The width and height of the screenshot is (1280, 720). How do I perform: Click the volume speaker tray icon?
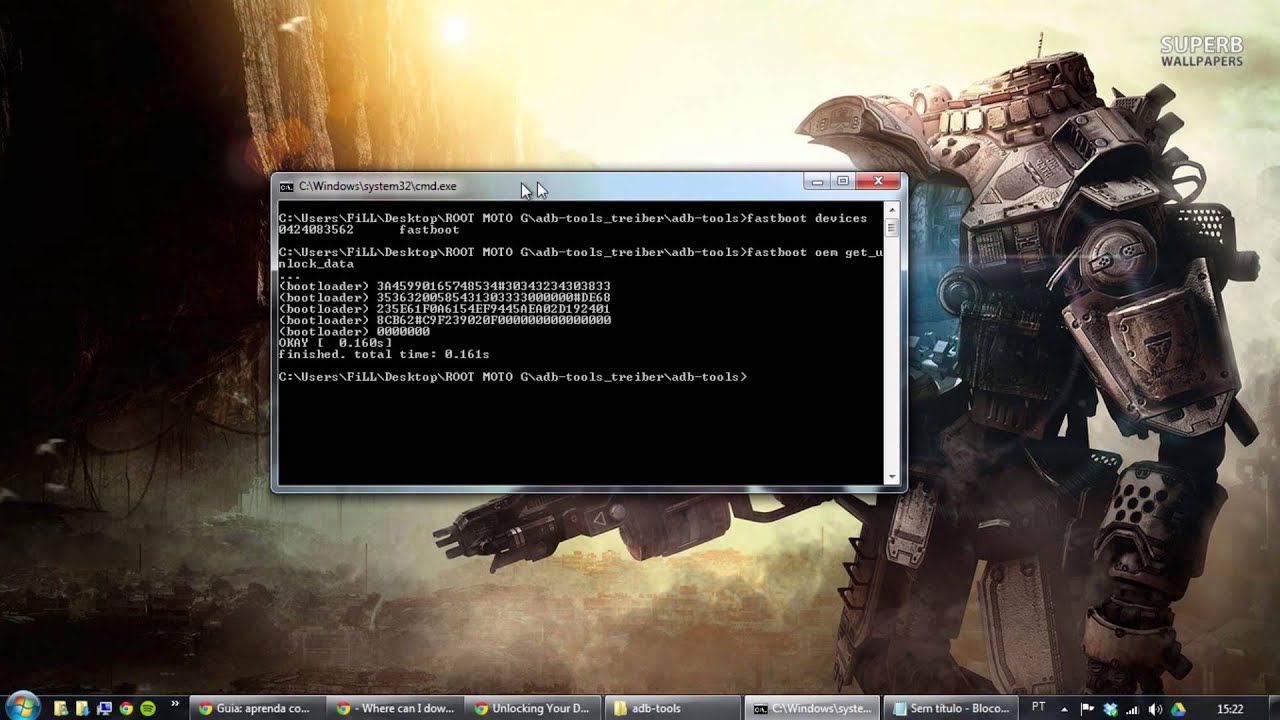(x=1156, y=708)
